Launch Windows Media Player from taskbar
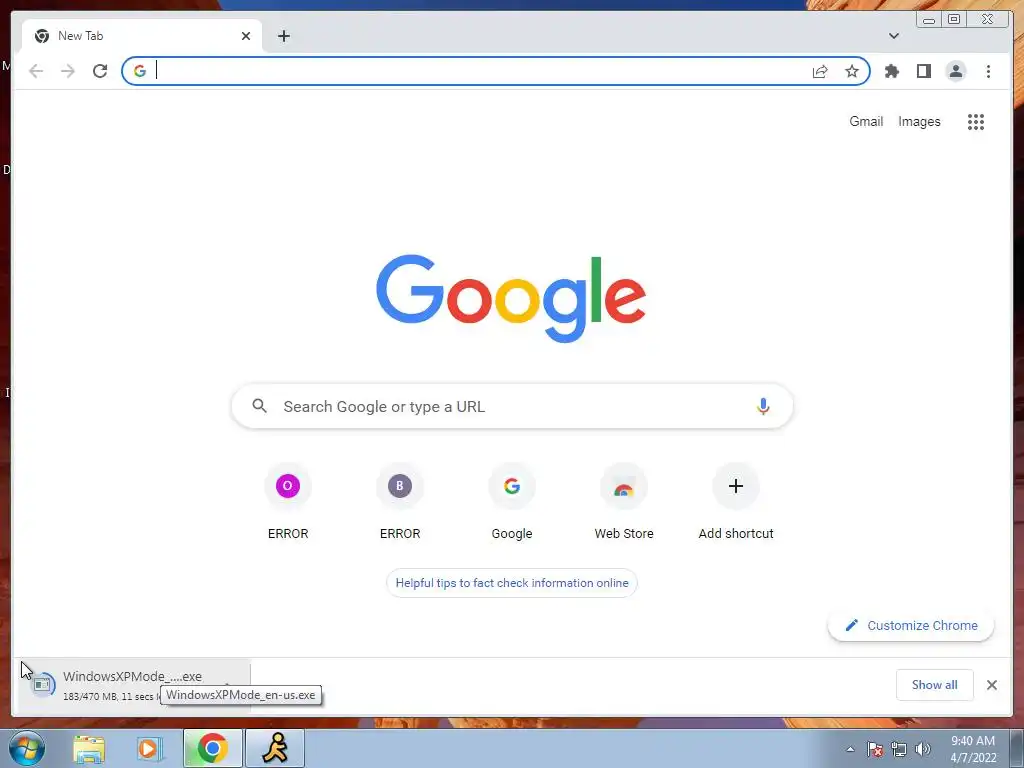This screenshot has height=768, width=1024. tap(150, 749)
